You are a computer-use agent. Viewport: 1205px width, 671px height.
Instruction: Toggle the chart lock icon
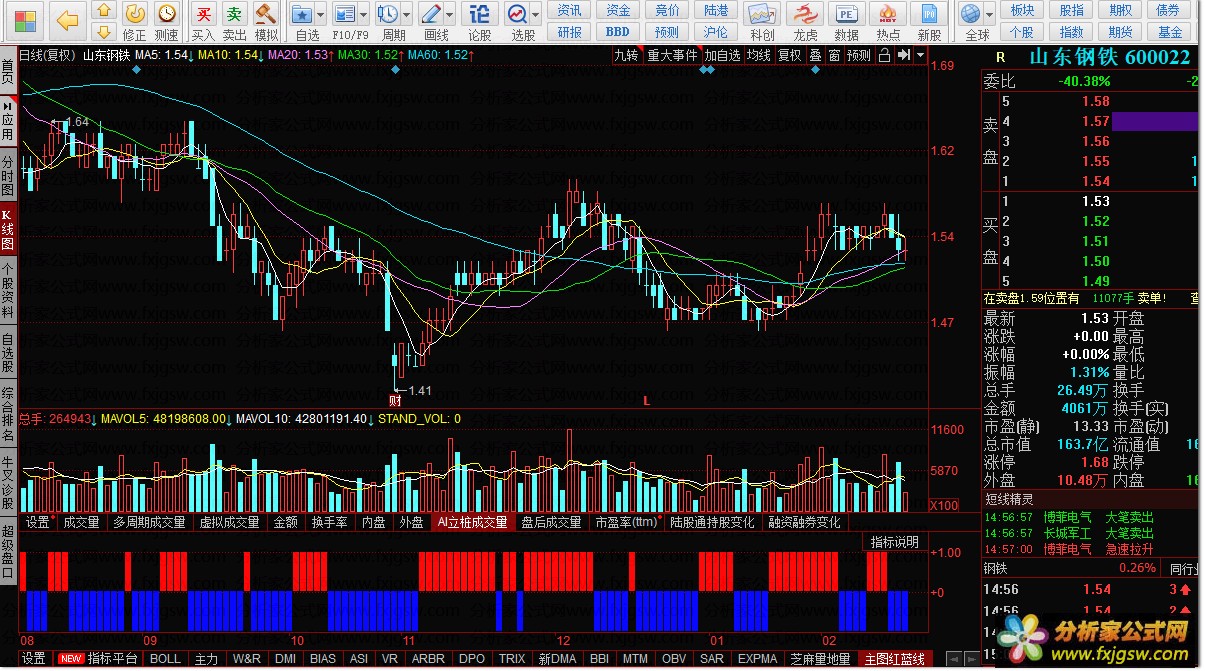[x=884, y=55]
